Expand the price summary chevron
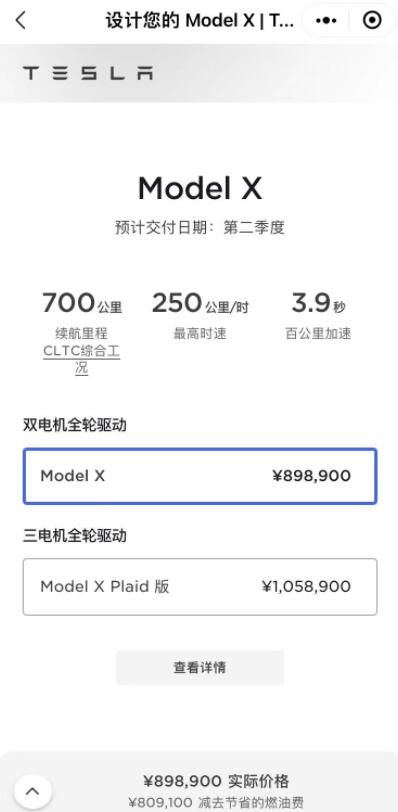Viewport: 398px width, 812px height. [33, 791]
